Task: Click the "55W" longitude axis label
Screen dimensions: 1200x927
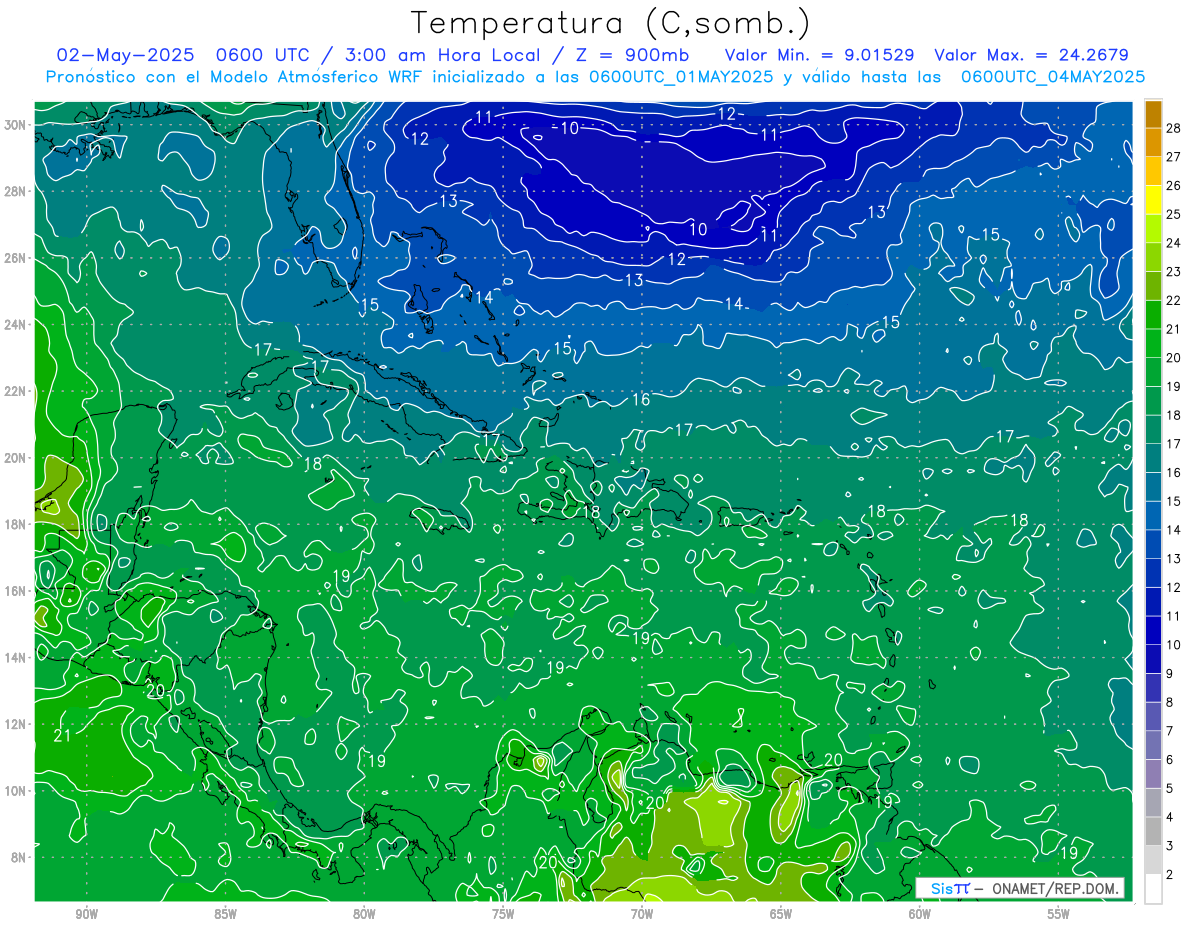Action: click(x=1059, y=914)
